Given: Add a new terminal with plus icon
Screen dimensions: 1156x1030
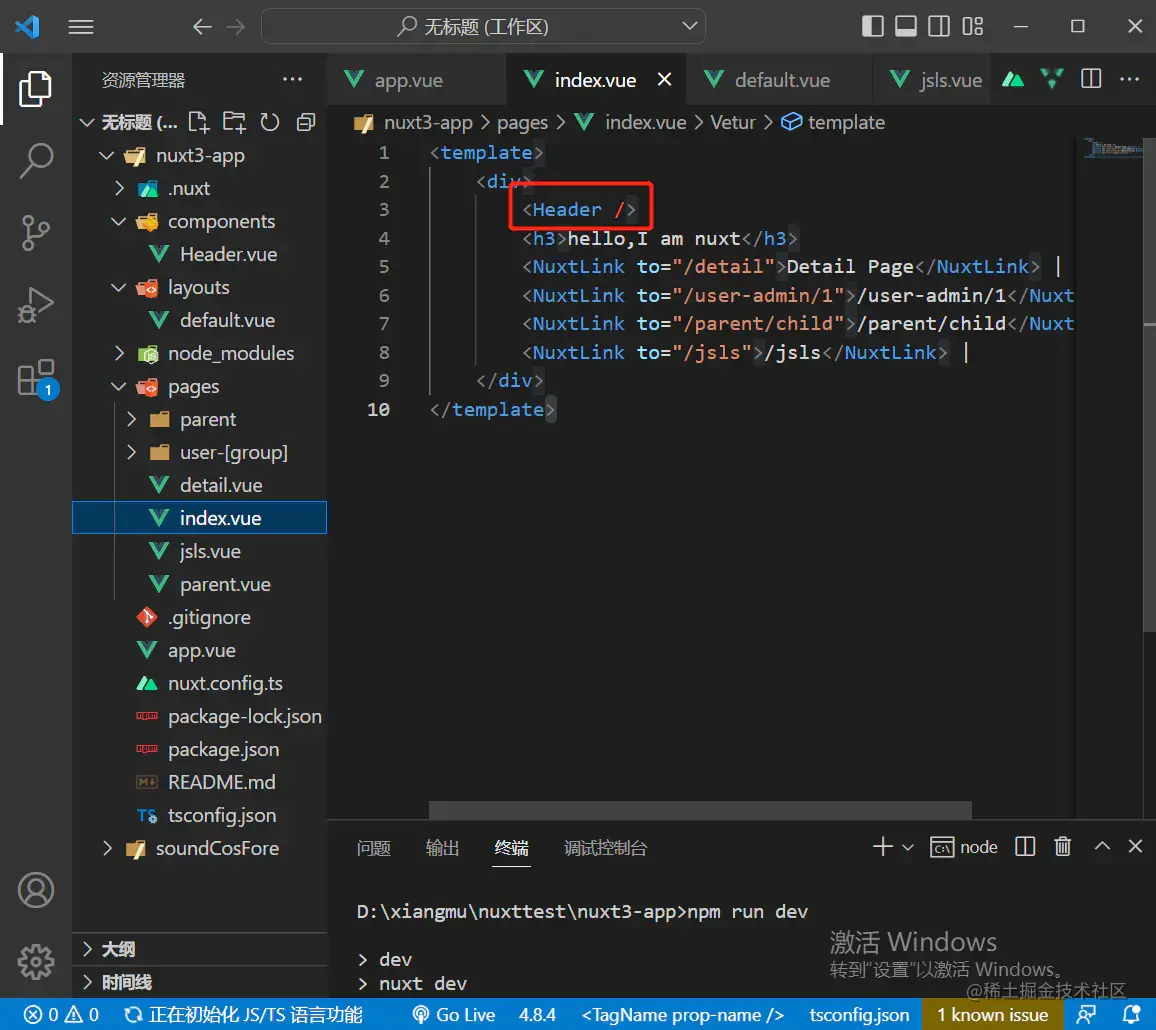Looking at the screenshot, I should click(882, 846).
